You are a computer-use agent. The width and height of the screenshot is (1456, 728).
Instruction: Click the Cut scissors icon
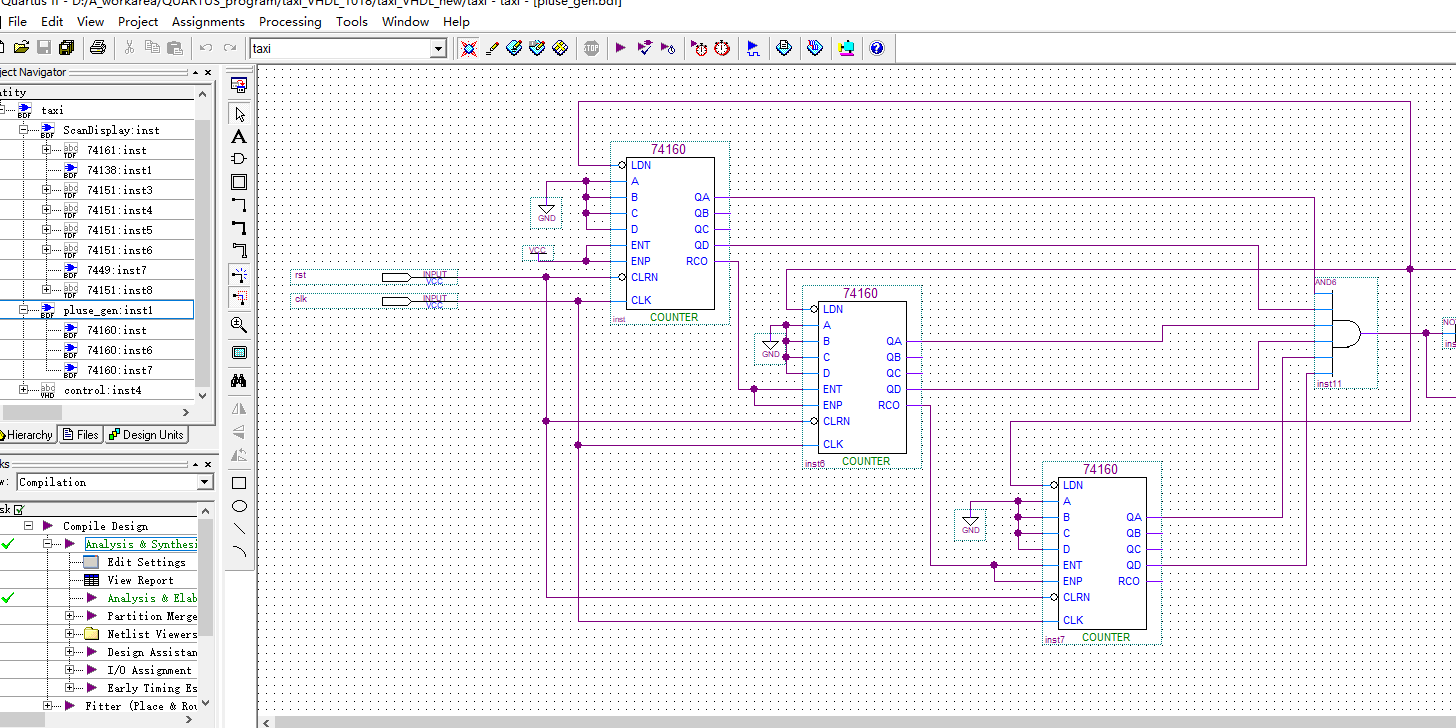click(130, 47)
